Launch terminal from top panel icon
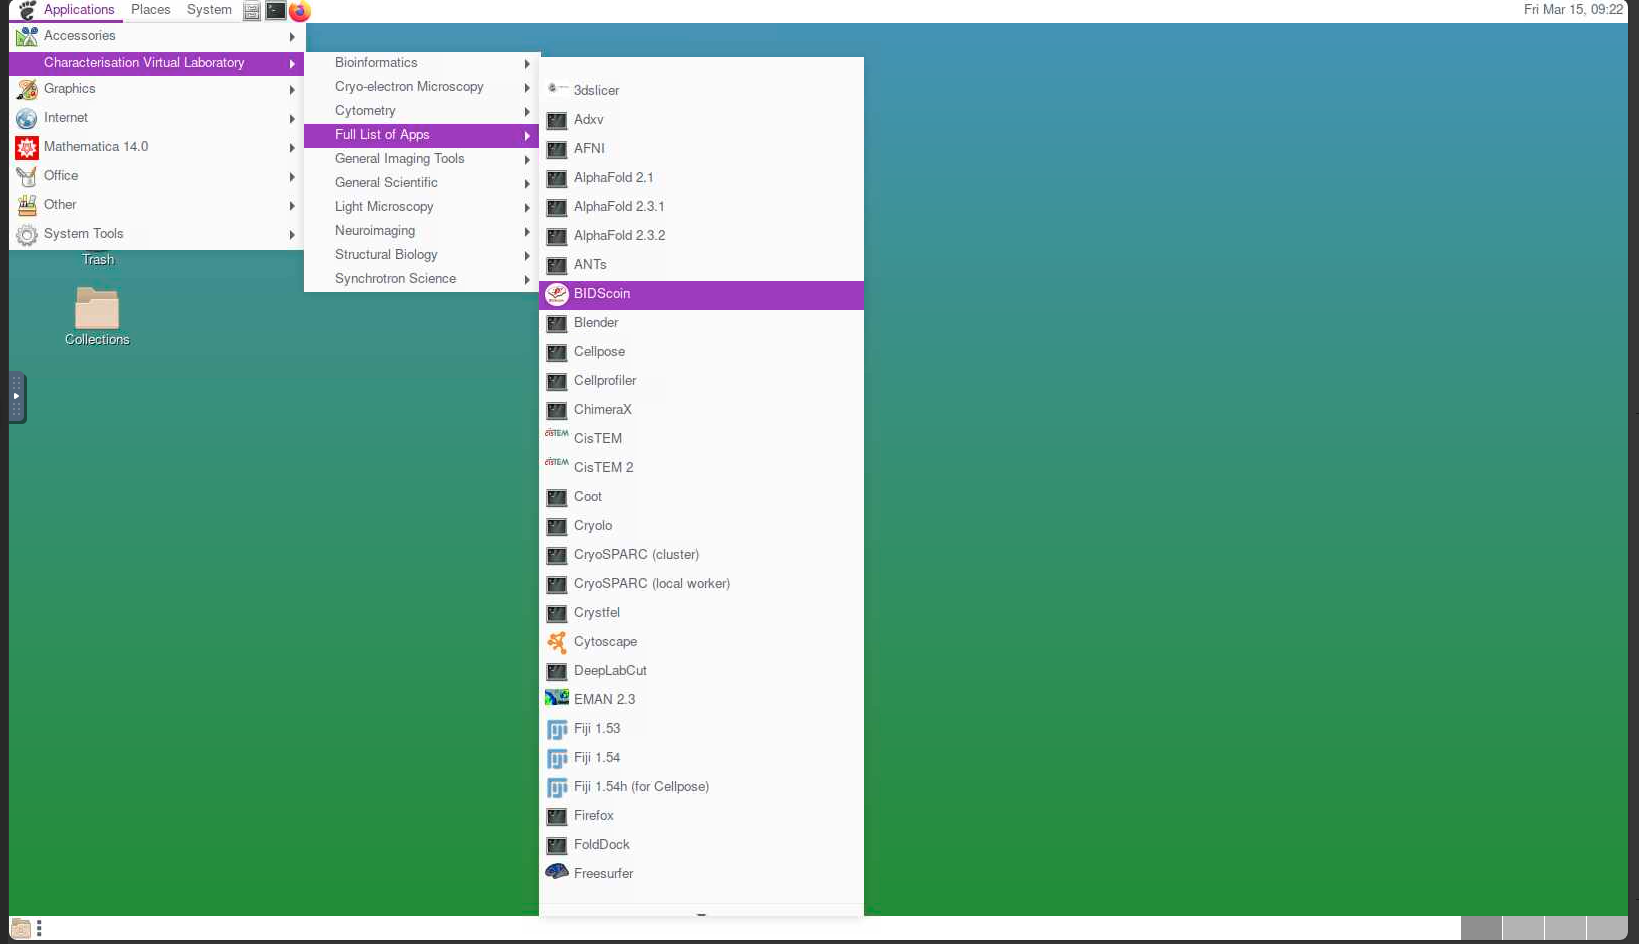This screenshot has width=1639, height=944. click(275, 10)
